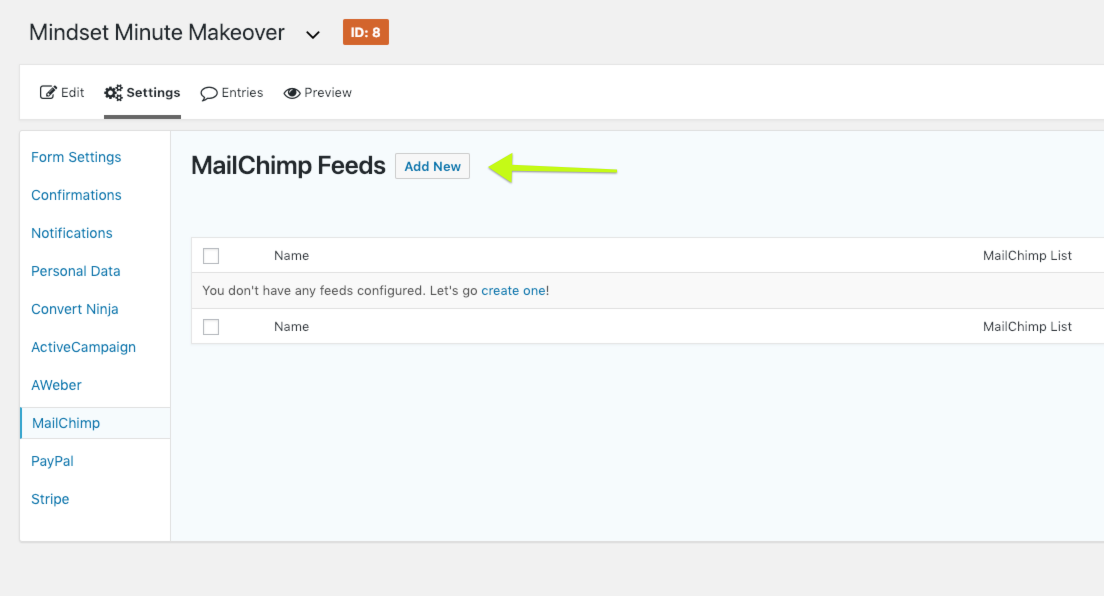Open Form Settings in sidebar
1104x596 pixels.
[76, 157]
